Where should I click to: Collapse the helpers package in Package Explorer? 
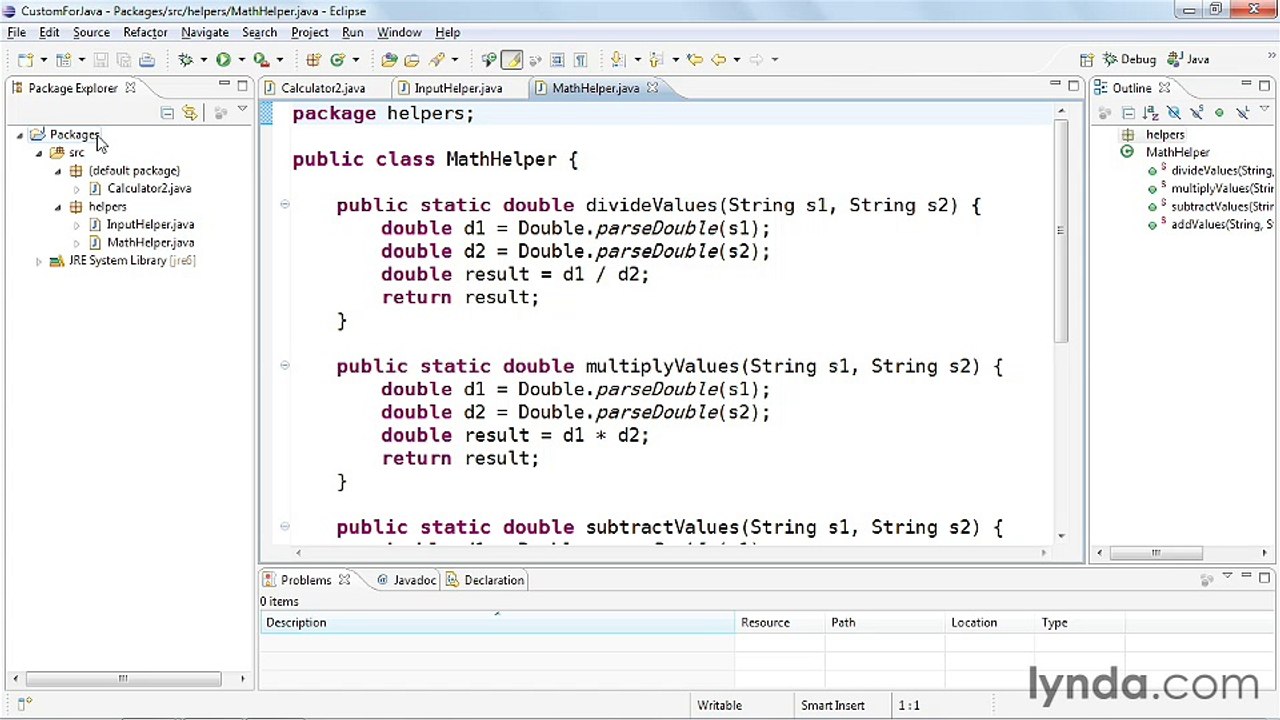click(58, 207)
